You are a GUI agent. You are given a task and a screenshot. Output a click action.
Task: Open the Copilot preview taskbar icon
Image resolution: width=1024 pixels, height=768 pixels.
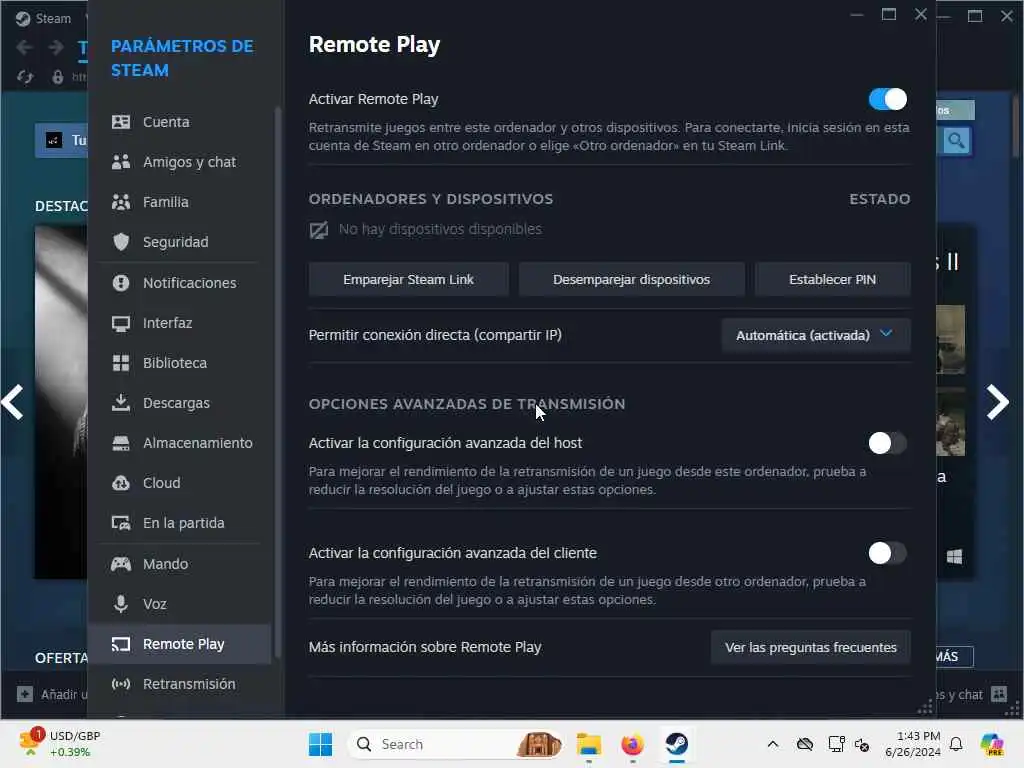click(x=992, y=744)
